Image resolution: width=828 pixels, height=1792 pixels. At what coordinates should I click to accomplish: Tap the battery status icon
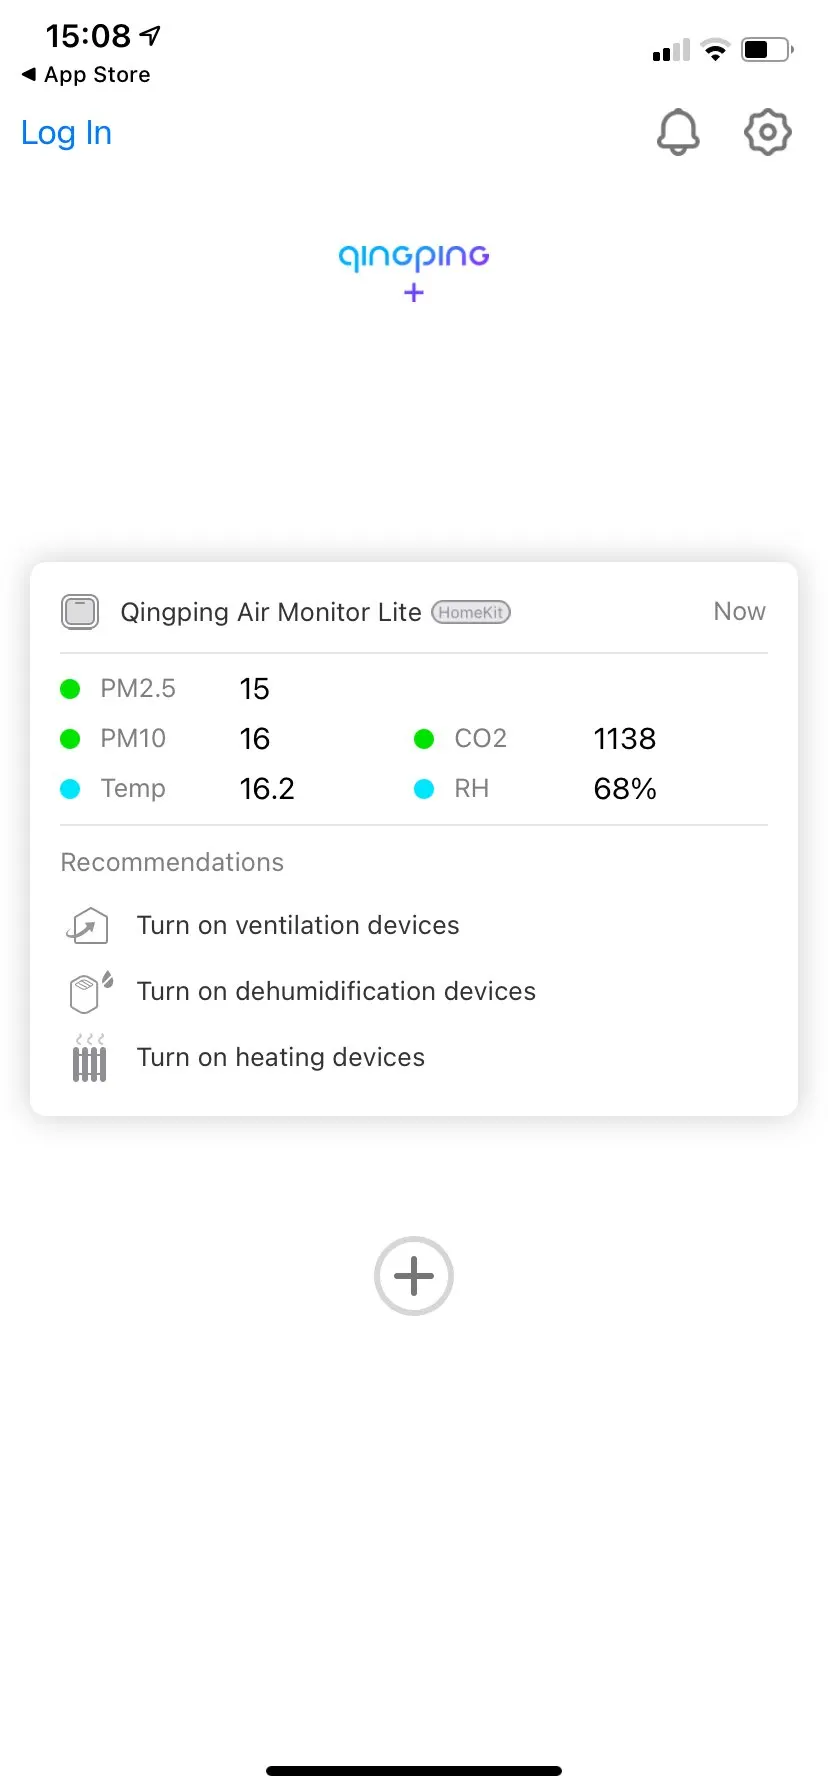[767, 49]
